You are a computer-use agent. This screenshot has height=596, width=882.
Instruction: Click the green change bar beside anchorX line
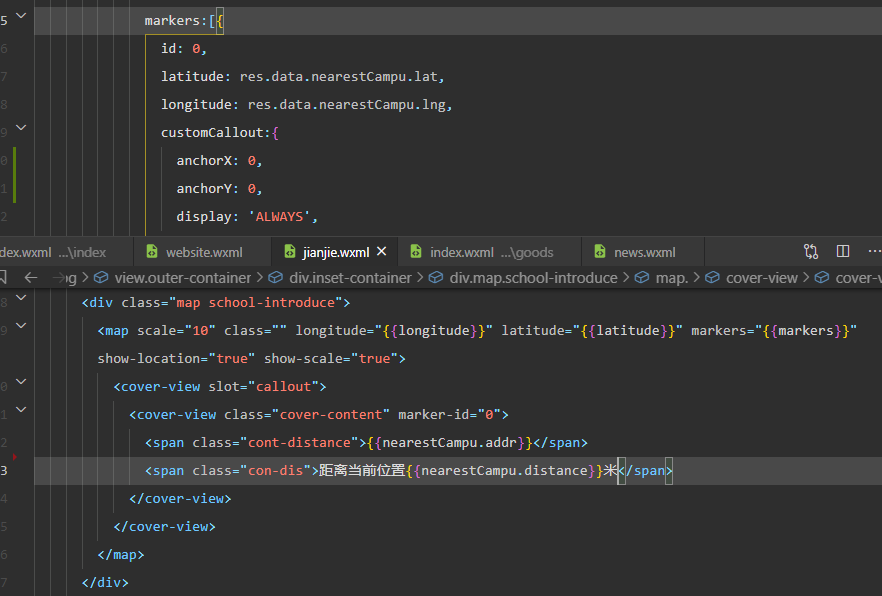point(14,175)
